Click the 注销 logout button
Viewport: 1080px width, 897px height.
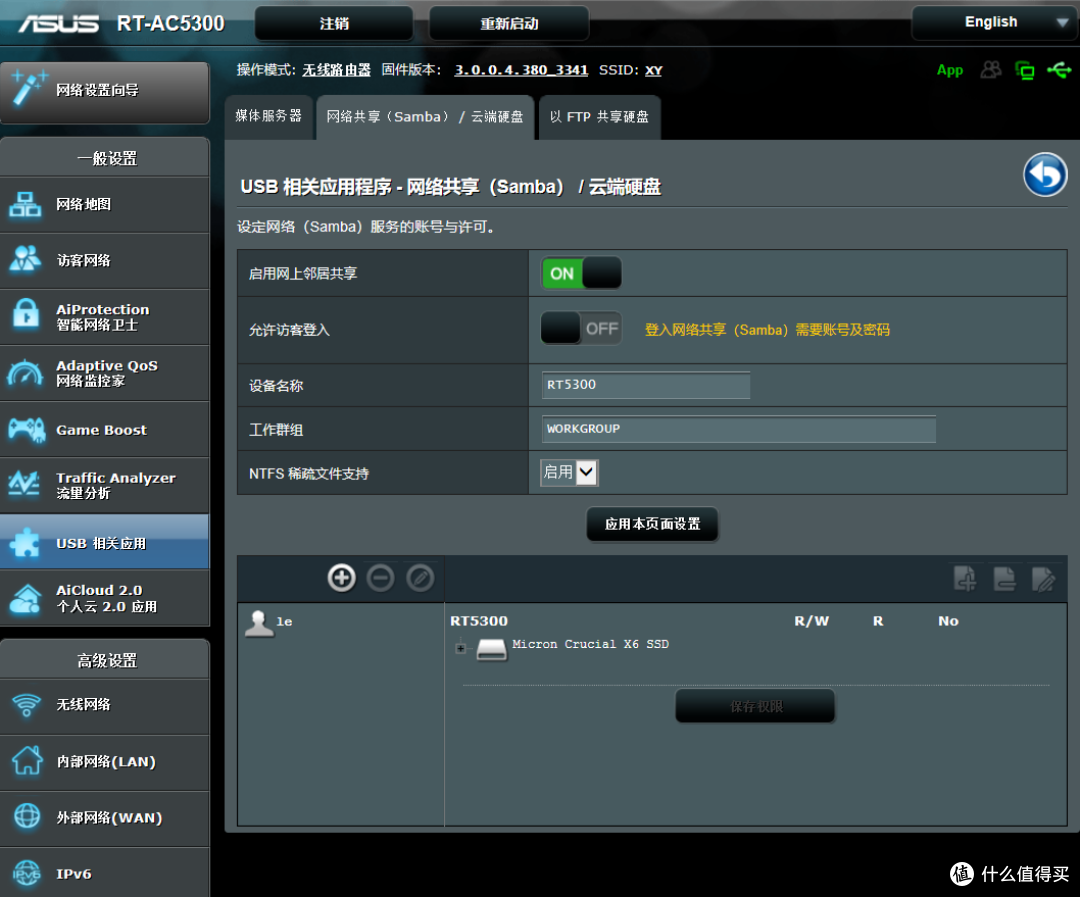coord(334,23)
